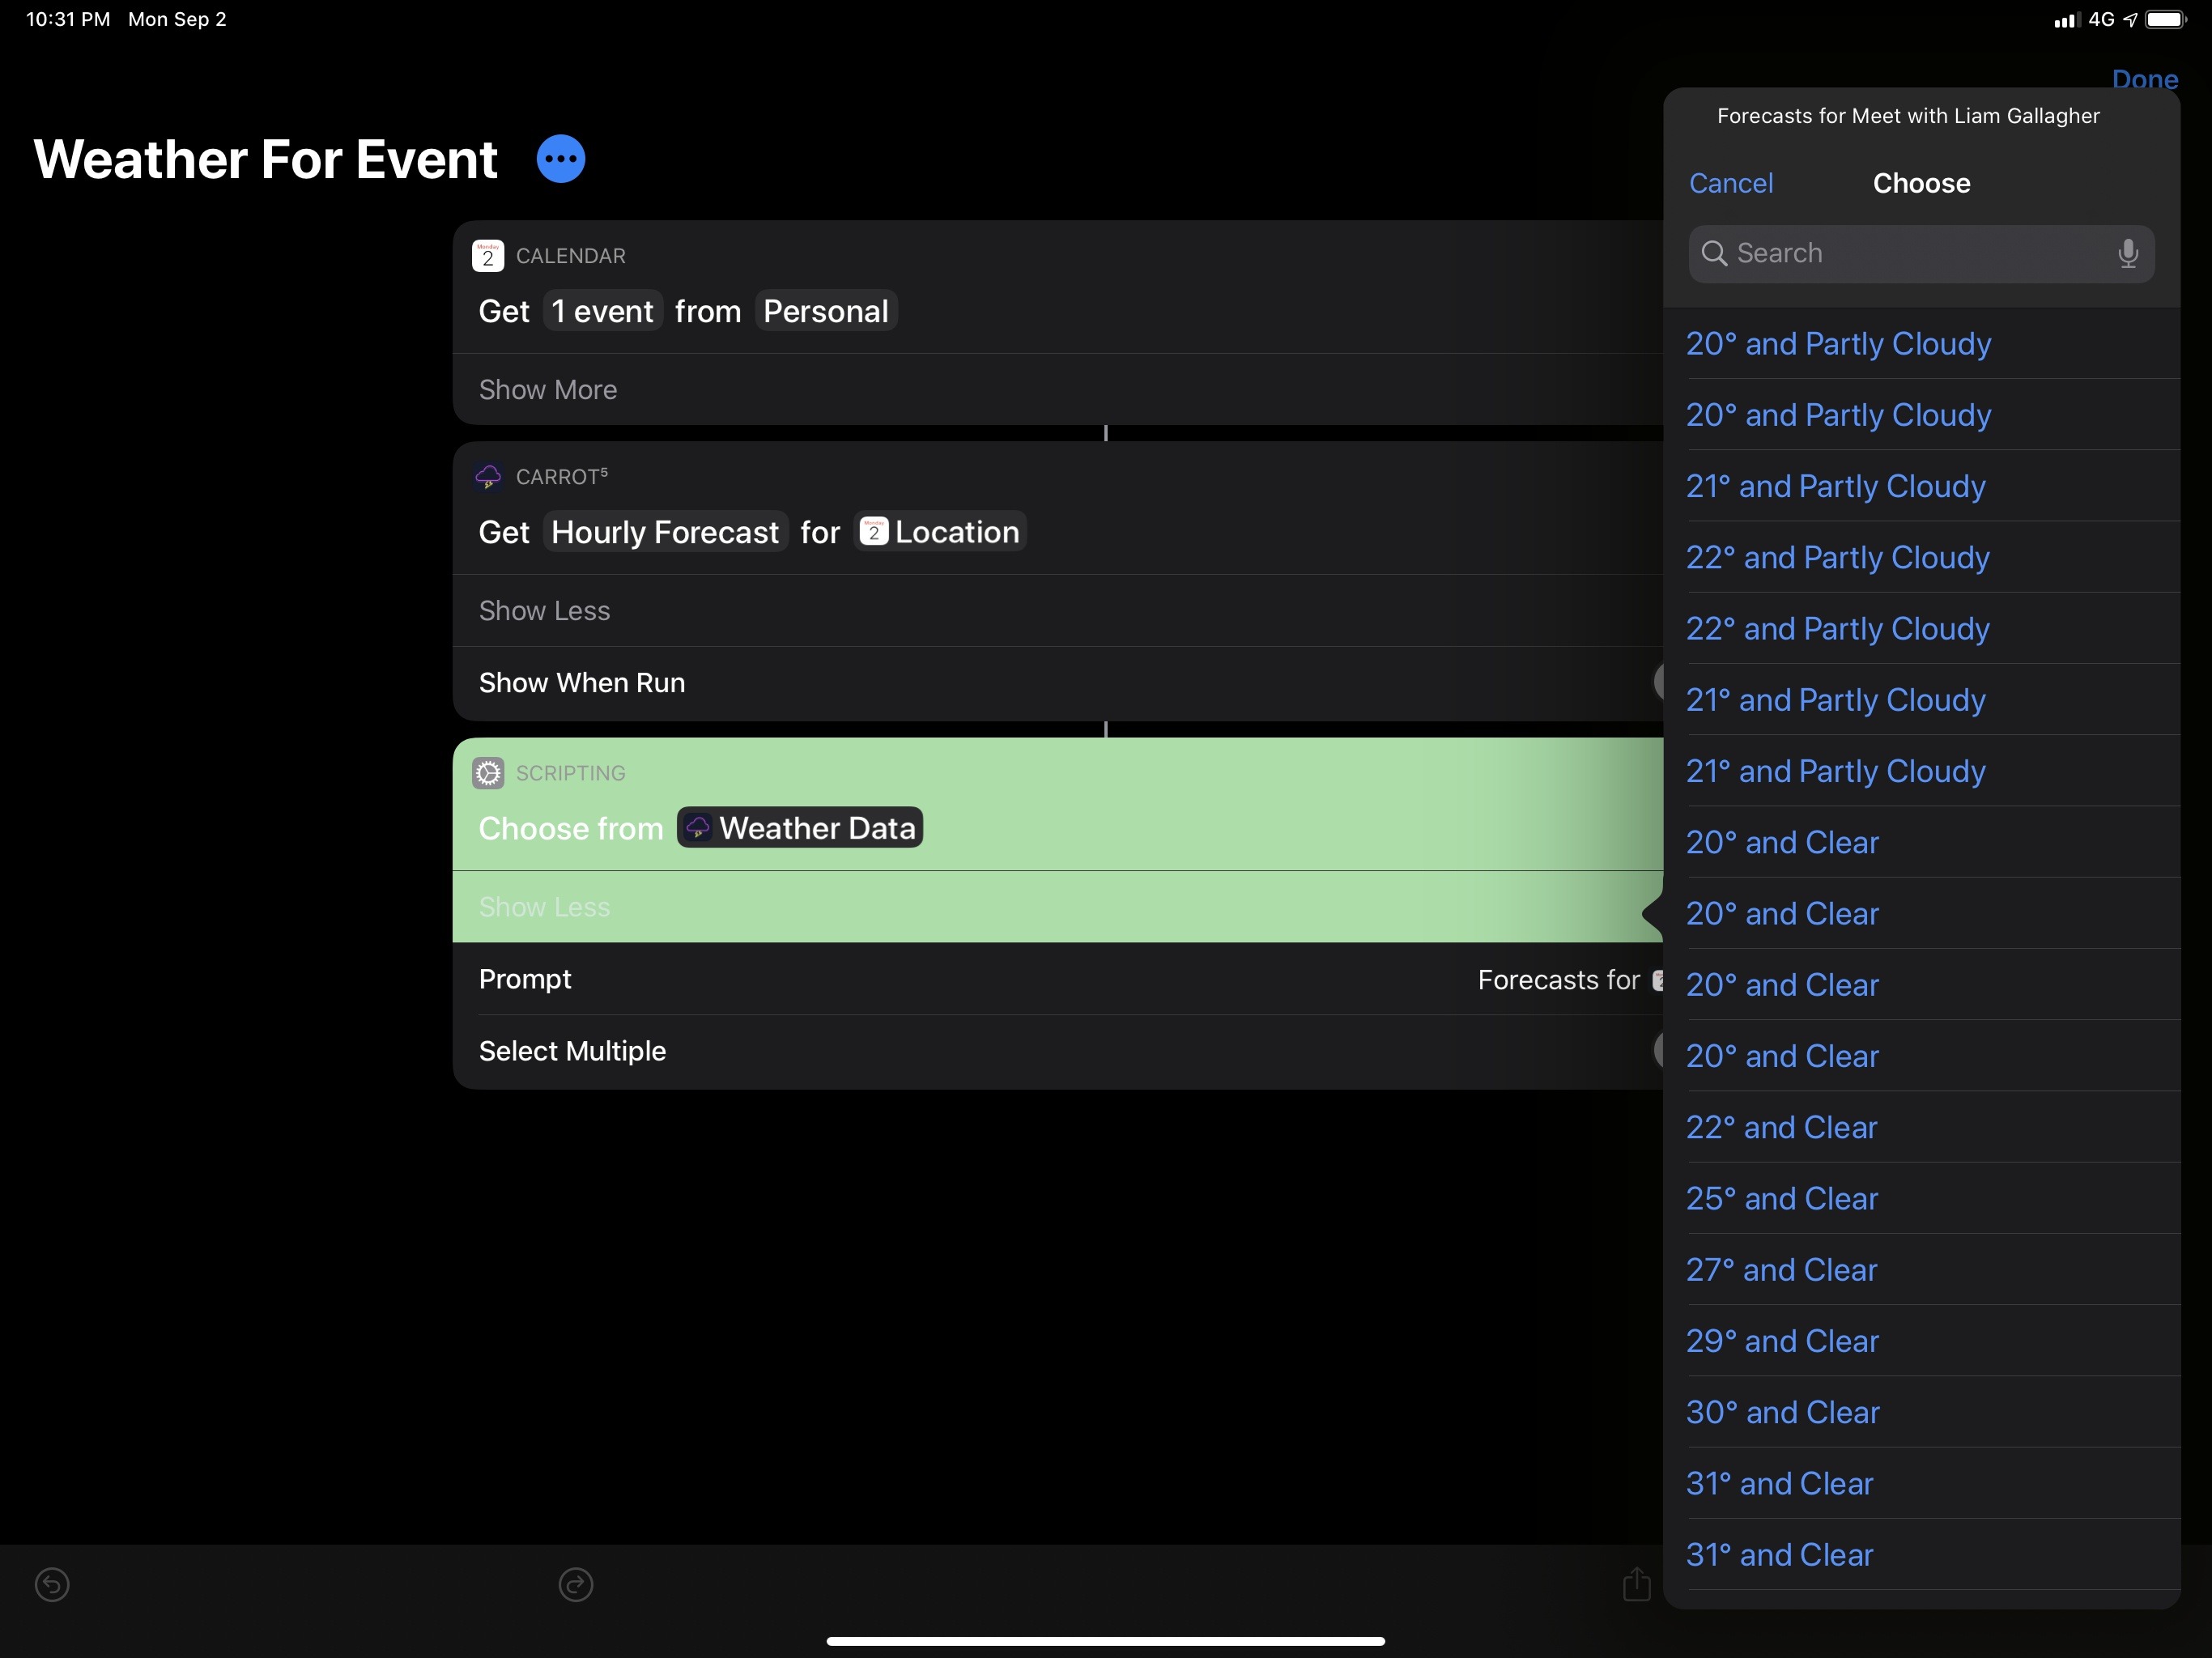Tap the blue ellipsis shortcut settings icon
This screenshot has width=2212, height=1658.
[560, 159]
